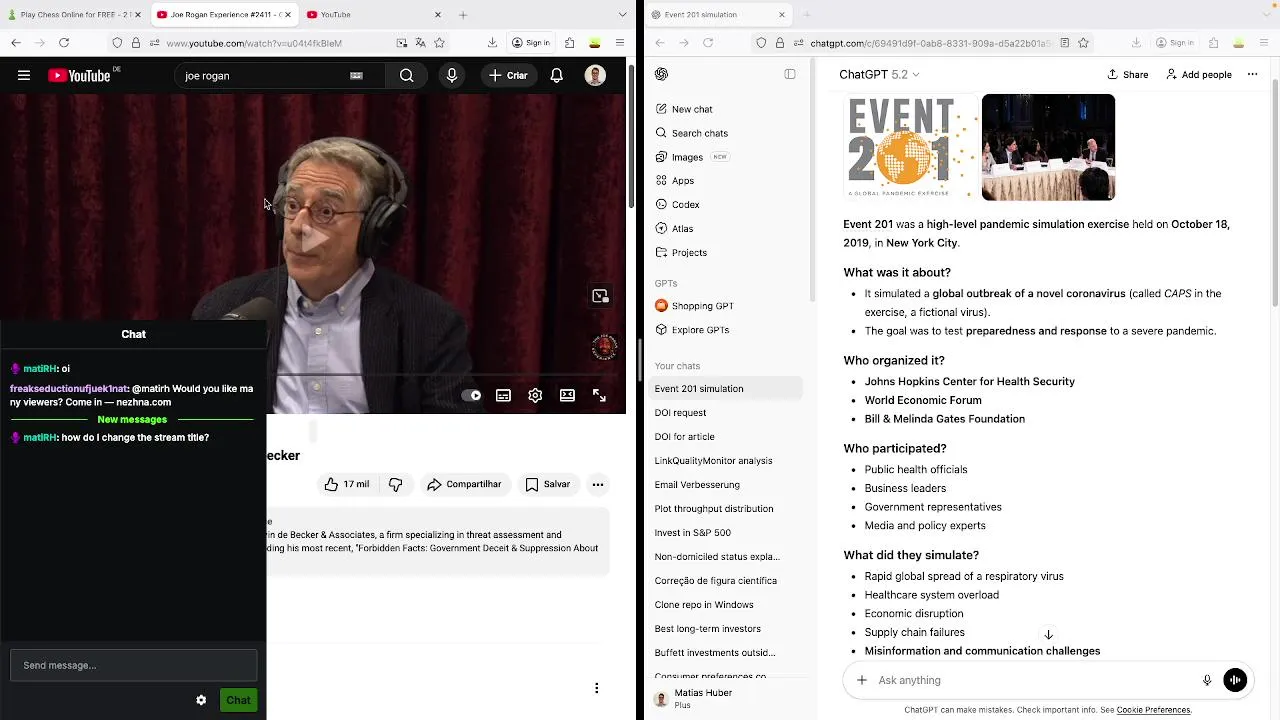Open the YouTube hamburger guide menu
This screenshot has width=1280, height=720.
tap(24, 75)
